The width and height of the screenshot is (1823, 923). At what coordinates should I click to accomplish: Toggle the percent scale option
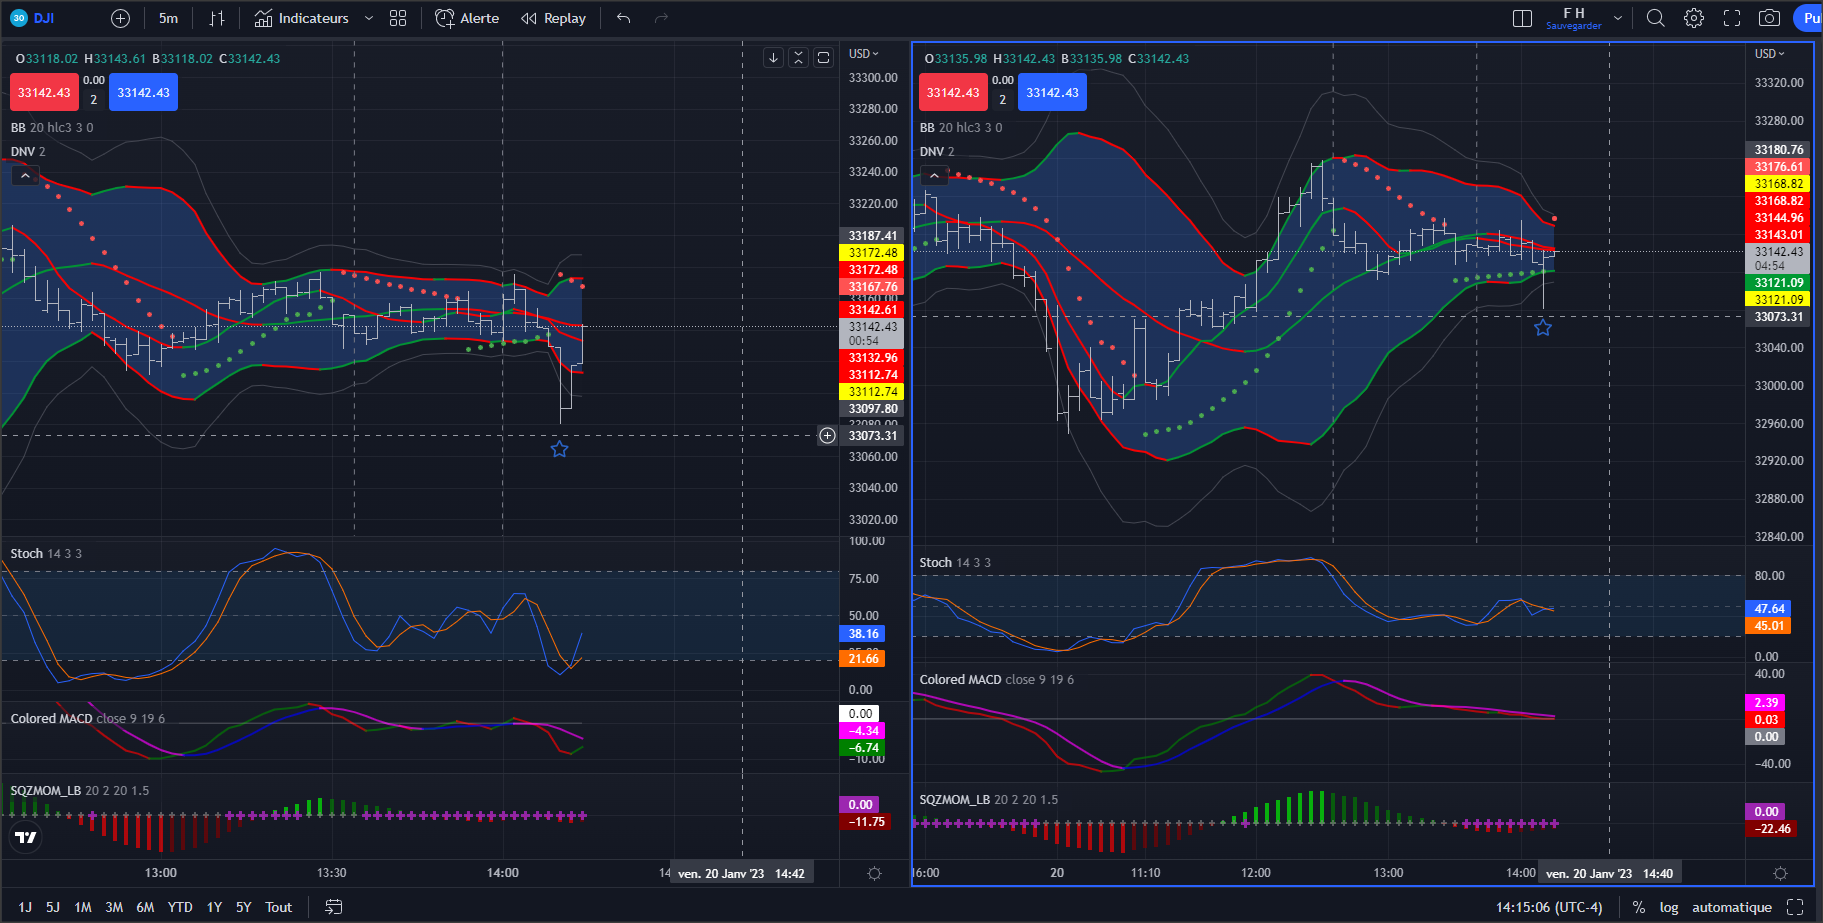(x=1638, y=907)
